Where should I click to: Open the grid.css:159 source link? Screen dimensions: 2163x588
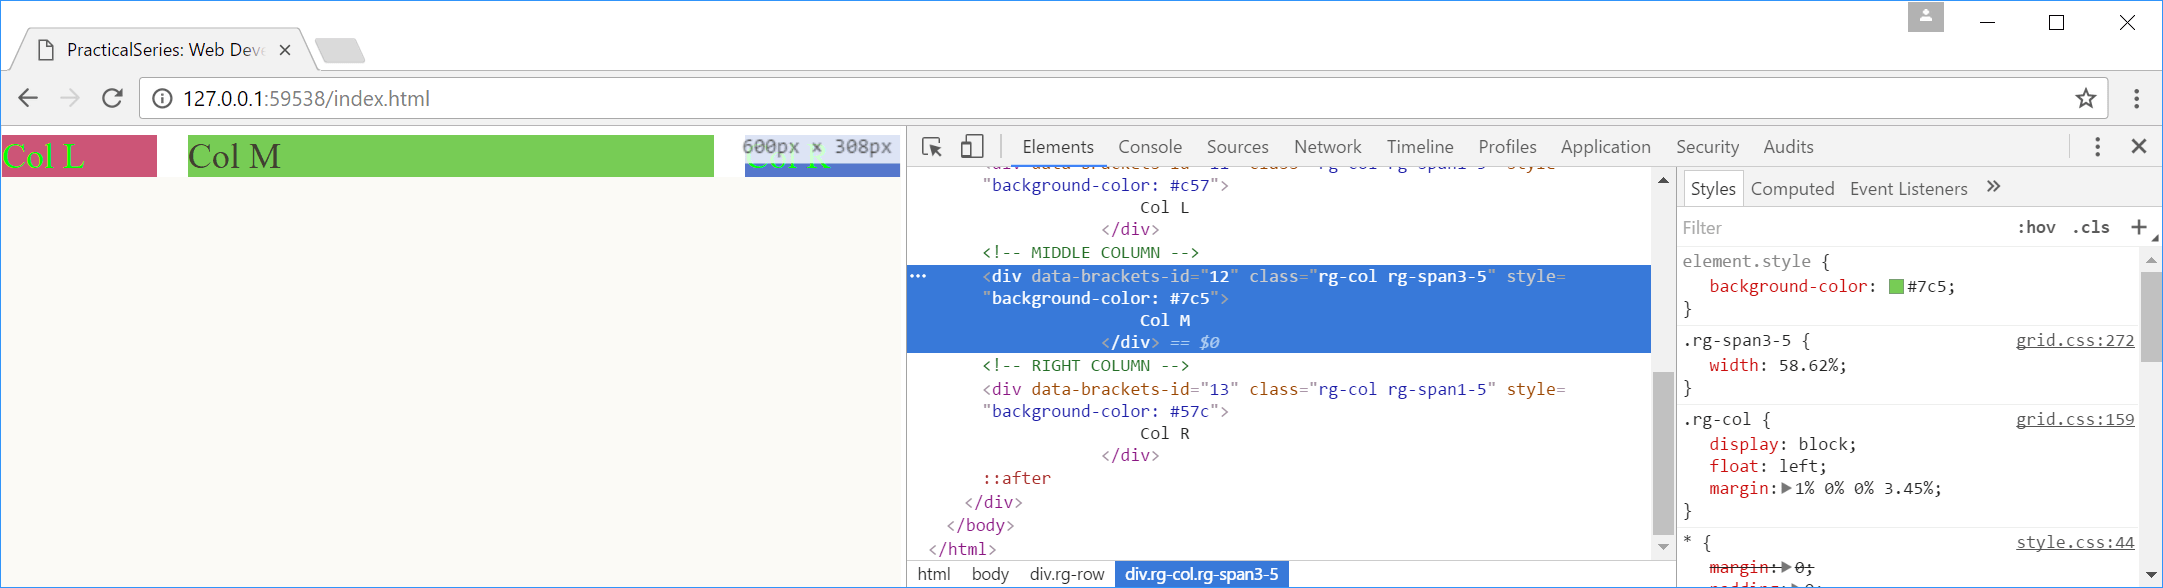pos(2075,419)
